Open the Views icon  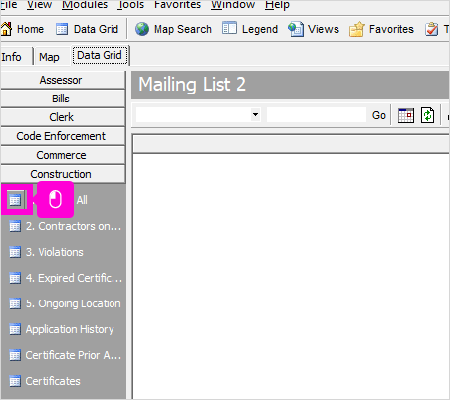296,29
